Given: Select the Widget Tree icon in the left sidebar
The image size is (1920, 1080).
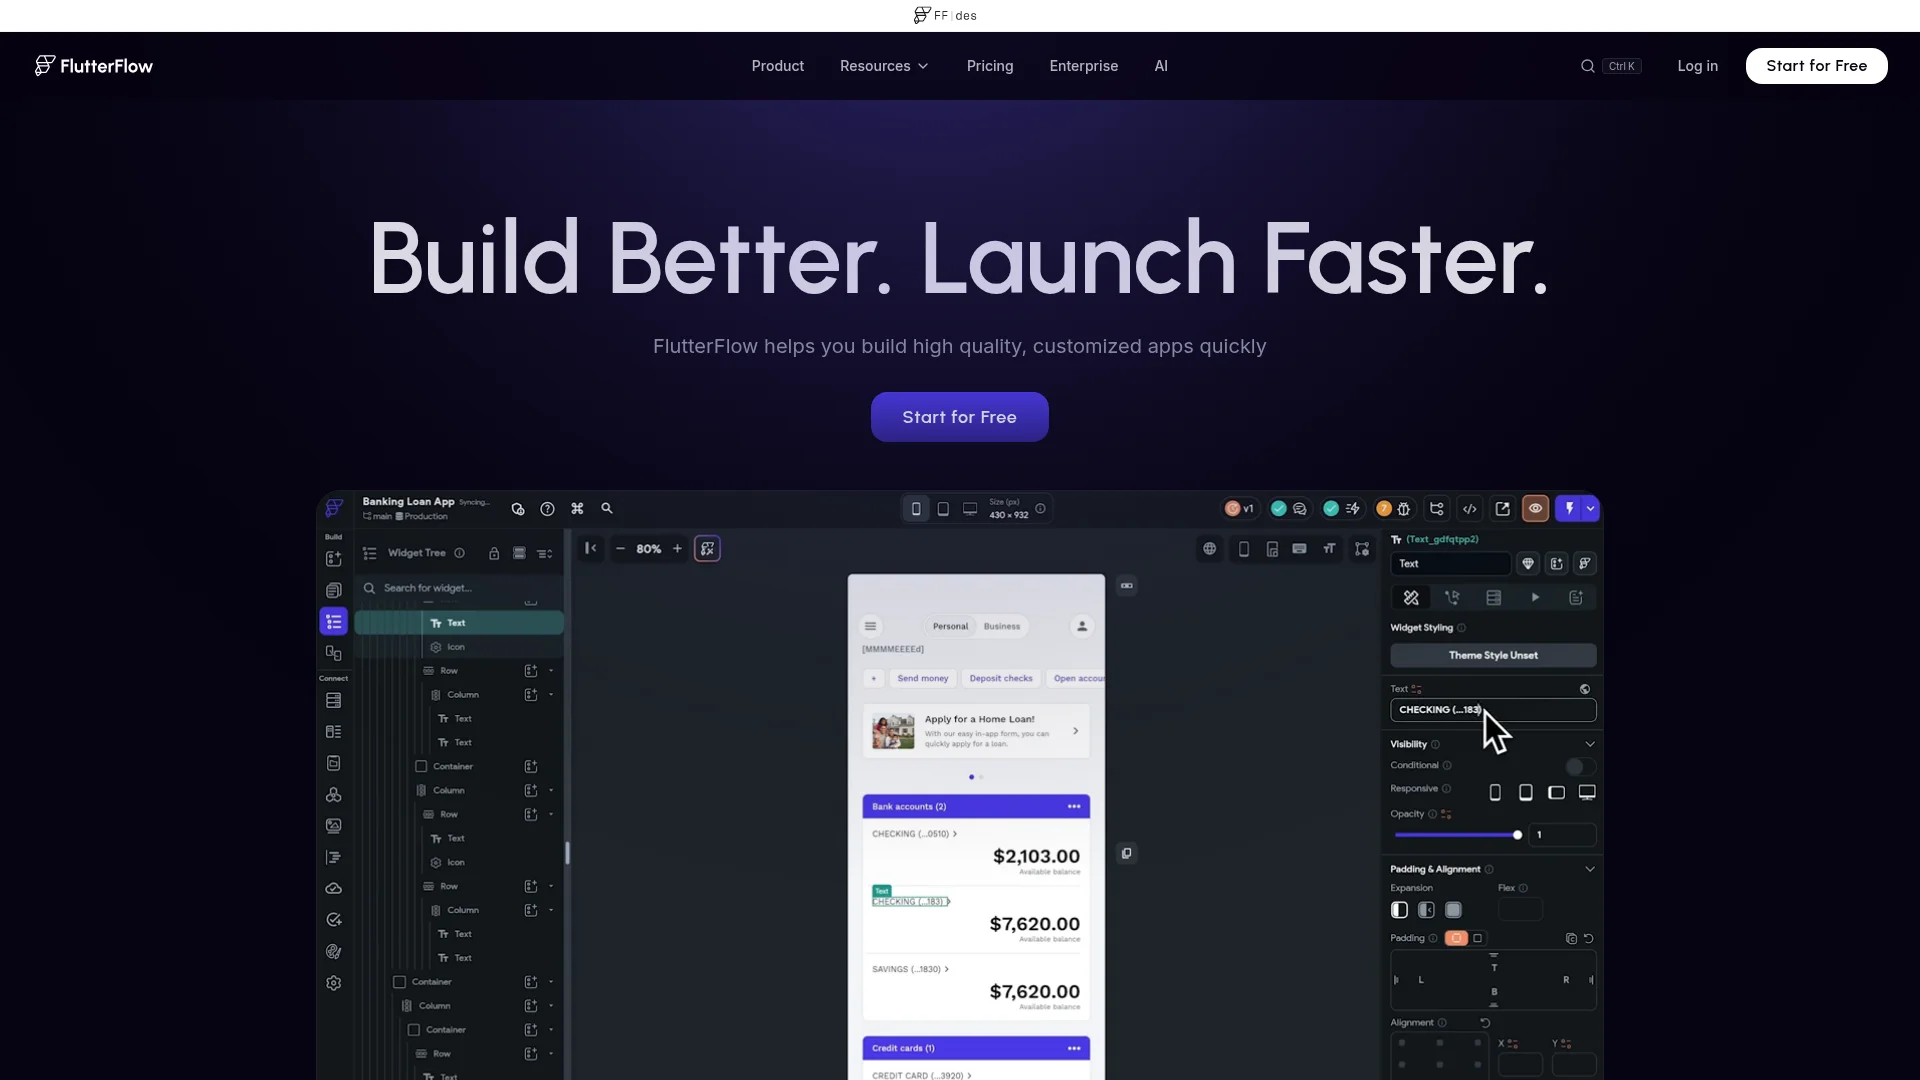Looking at the screenshot, I should pyautogui.click(x=334, y=622).
